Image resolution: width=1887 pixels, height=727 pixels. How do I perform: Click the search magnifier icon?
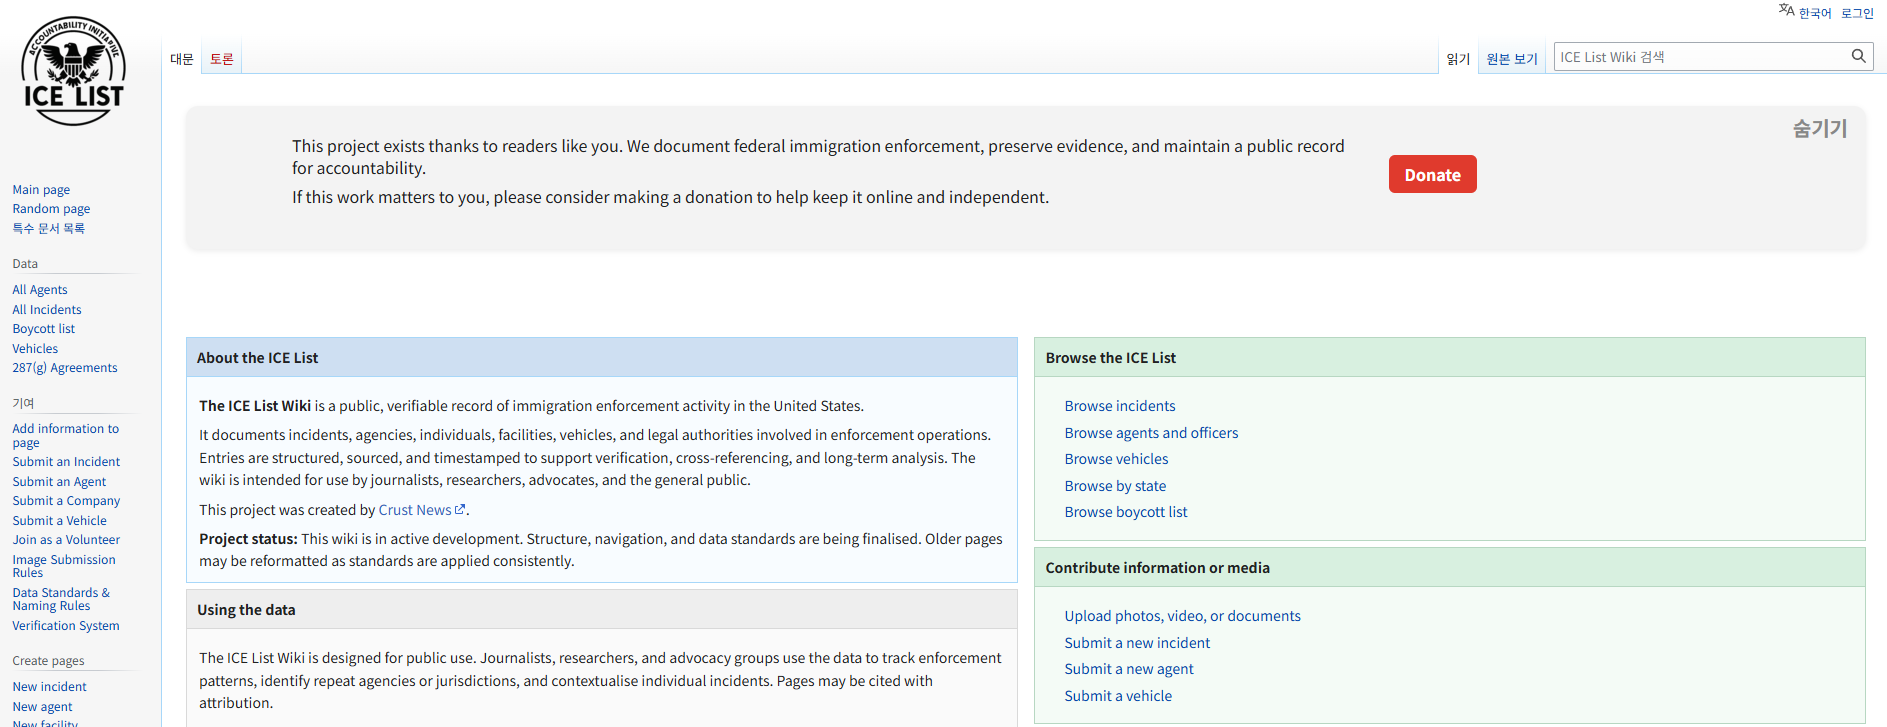[1858, 56]
